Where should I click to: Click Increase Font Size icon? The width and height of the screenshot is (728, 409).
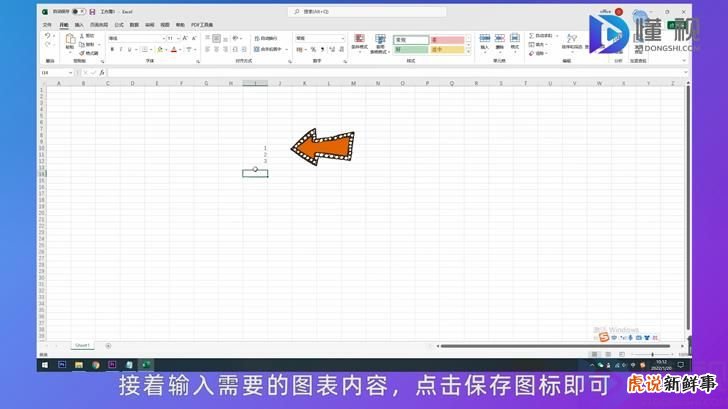(185, 38)
